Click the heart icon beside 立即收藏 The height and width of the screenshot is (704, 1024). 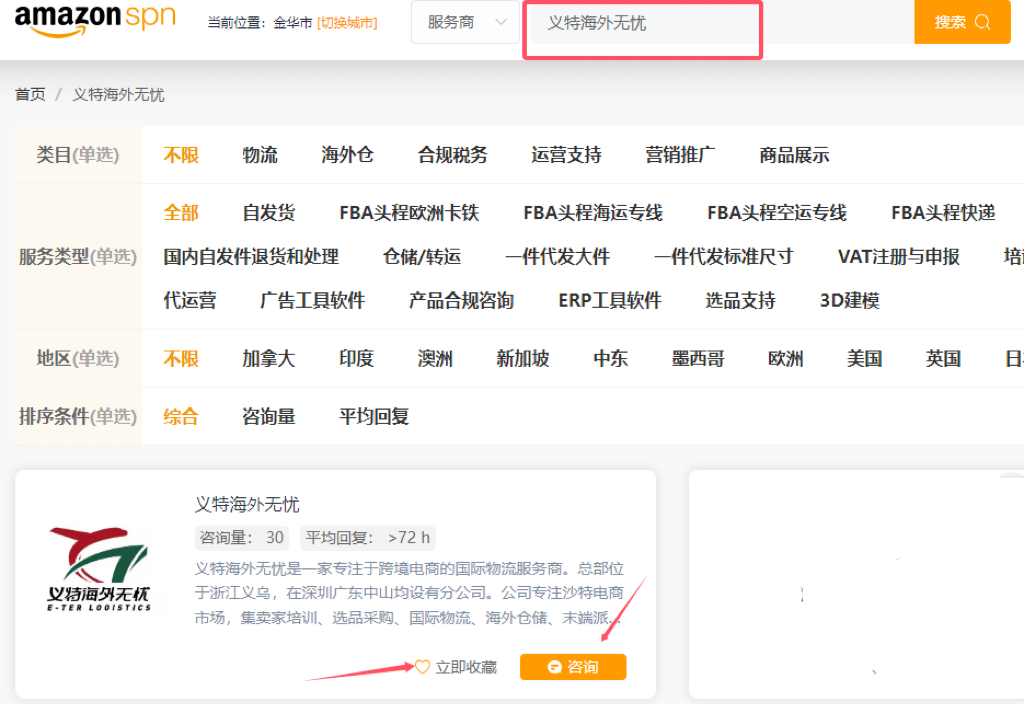point(423,667)
